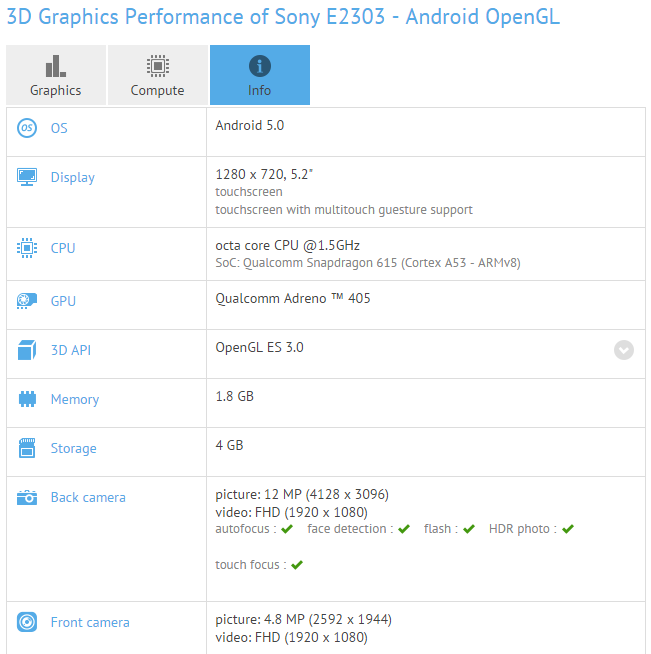Select the 'OpenGL ES 3.0' value
Image resolution: width=651 pixels, height=654 pixels.
(259, 347)
